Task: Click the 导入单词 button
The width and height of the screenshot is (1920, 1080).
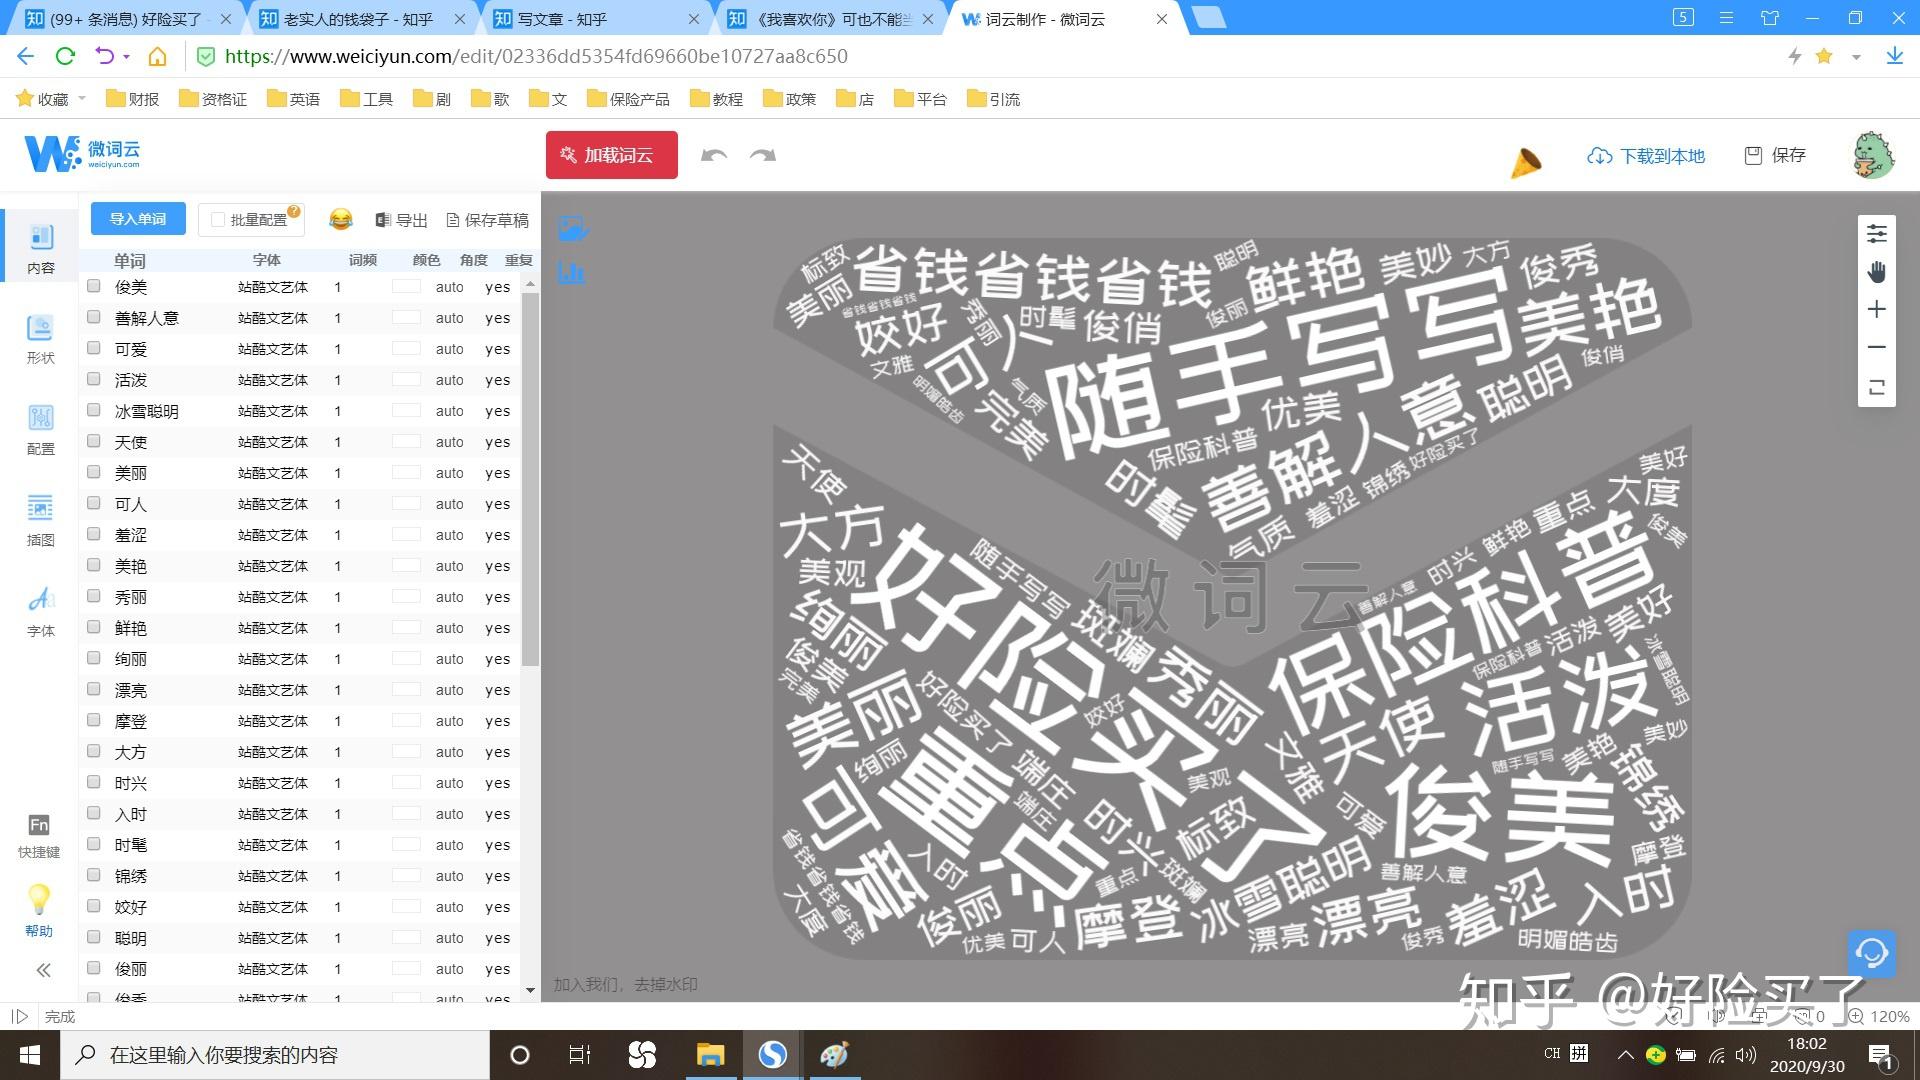Action: point(138,219)
